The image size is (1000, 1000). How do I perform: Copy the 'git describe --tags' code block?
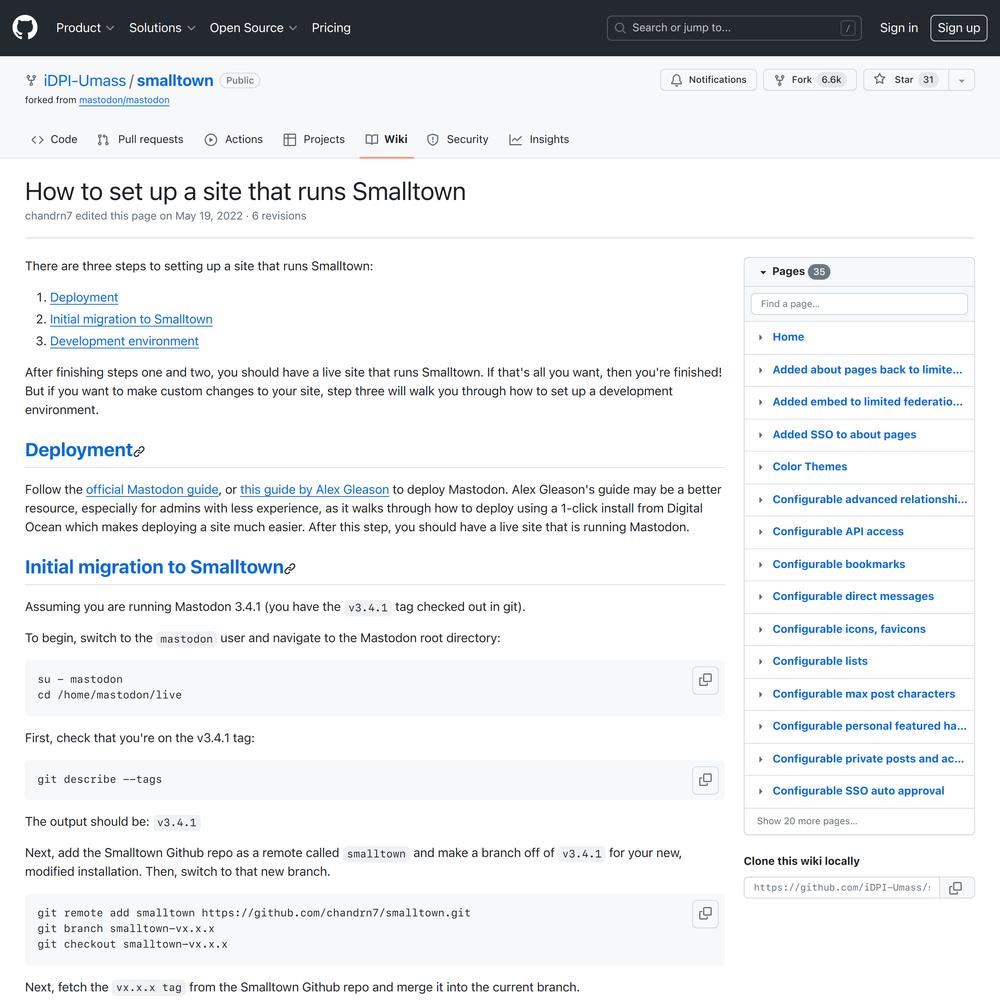(705, 780)
